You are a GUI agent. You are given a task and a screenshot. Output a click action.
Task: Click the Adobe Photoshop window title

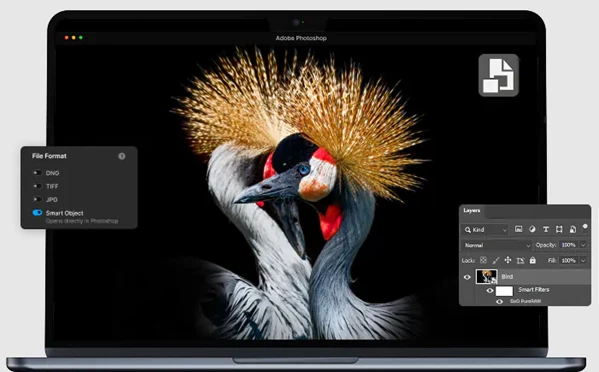[x=301, y=38]
